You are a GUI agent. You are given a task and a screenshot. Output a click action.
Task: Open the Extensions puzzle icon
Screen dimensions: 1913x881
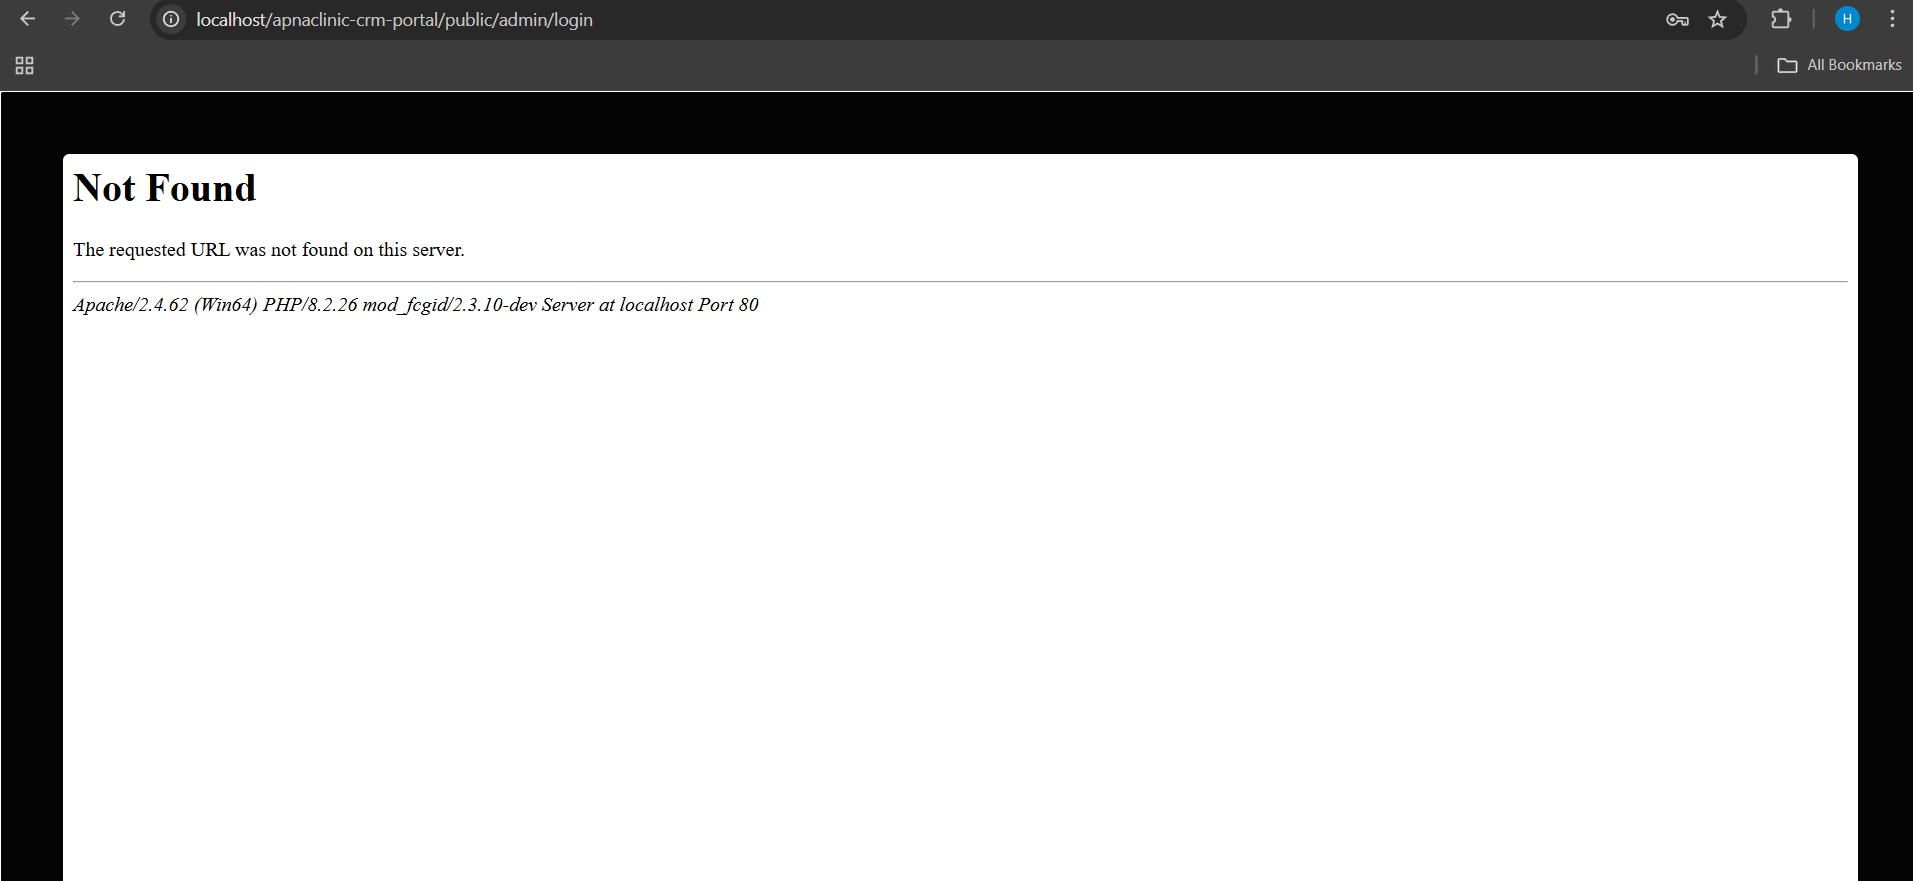[1781, 19]
